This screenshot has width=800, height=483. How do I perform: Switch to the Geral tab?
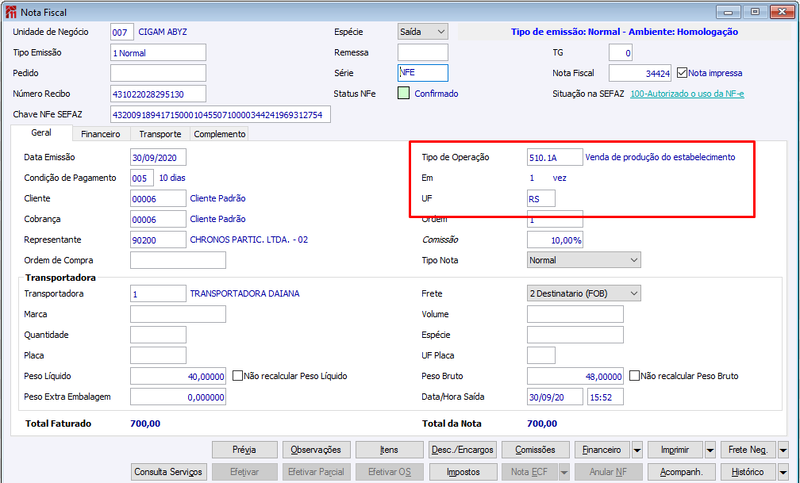[x=41, y=133]
